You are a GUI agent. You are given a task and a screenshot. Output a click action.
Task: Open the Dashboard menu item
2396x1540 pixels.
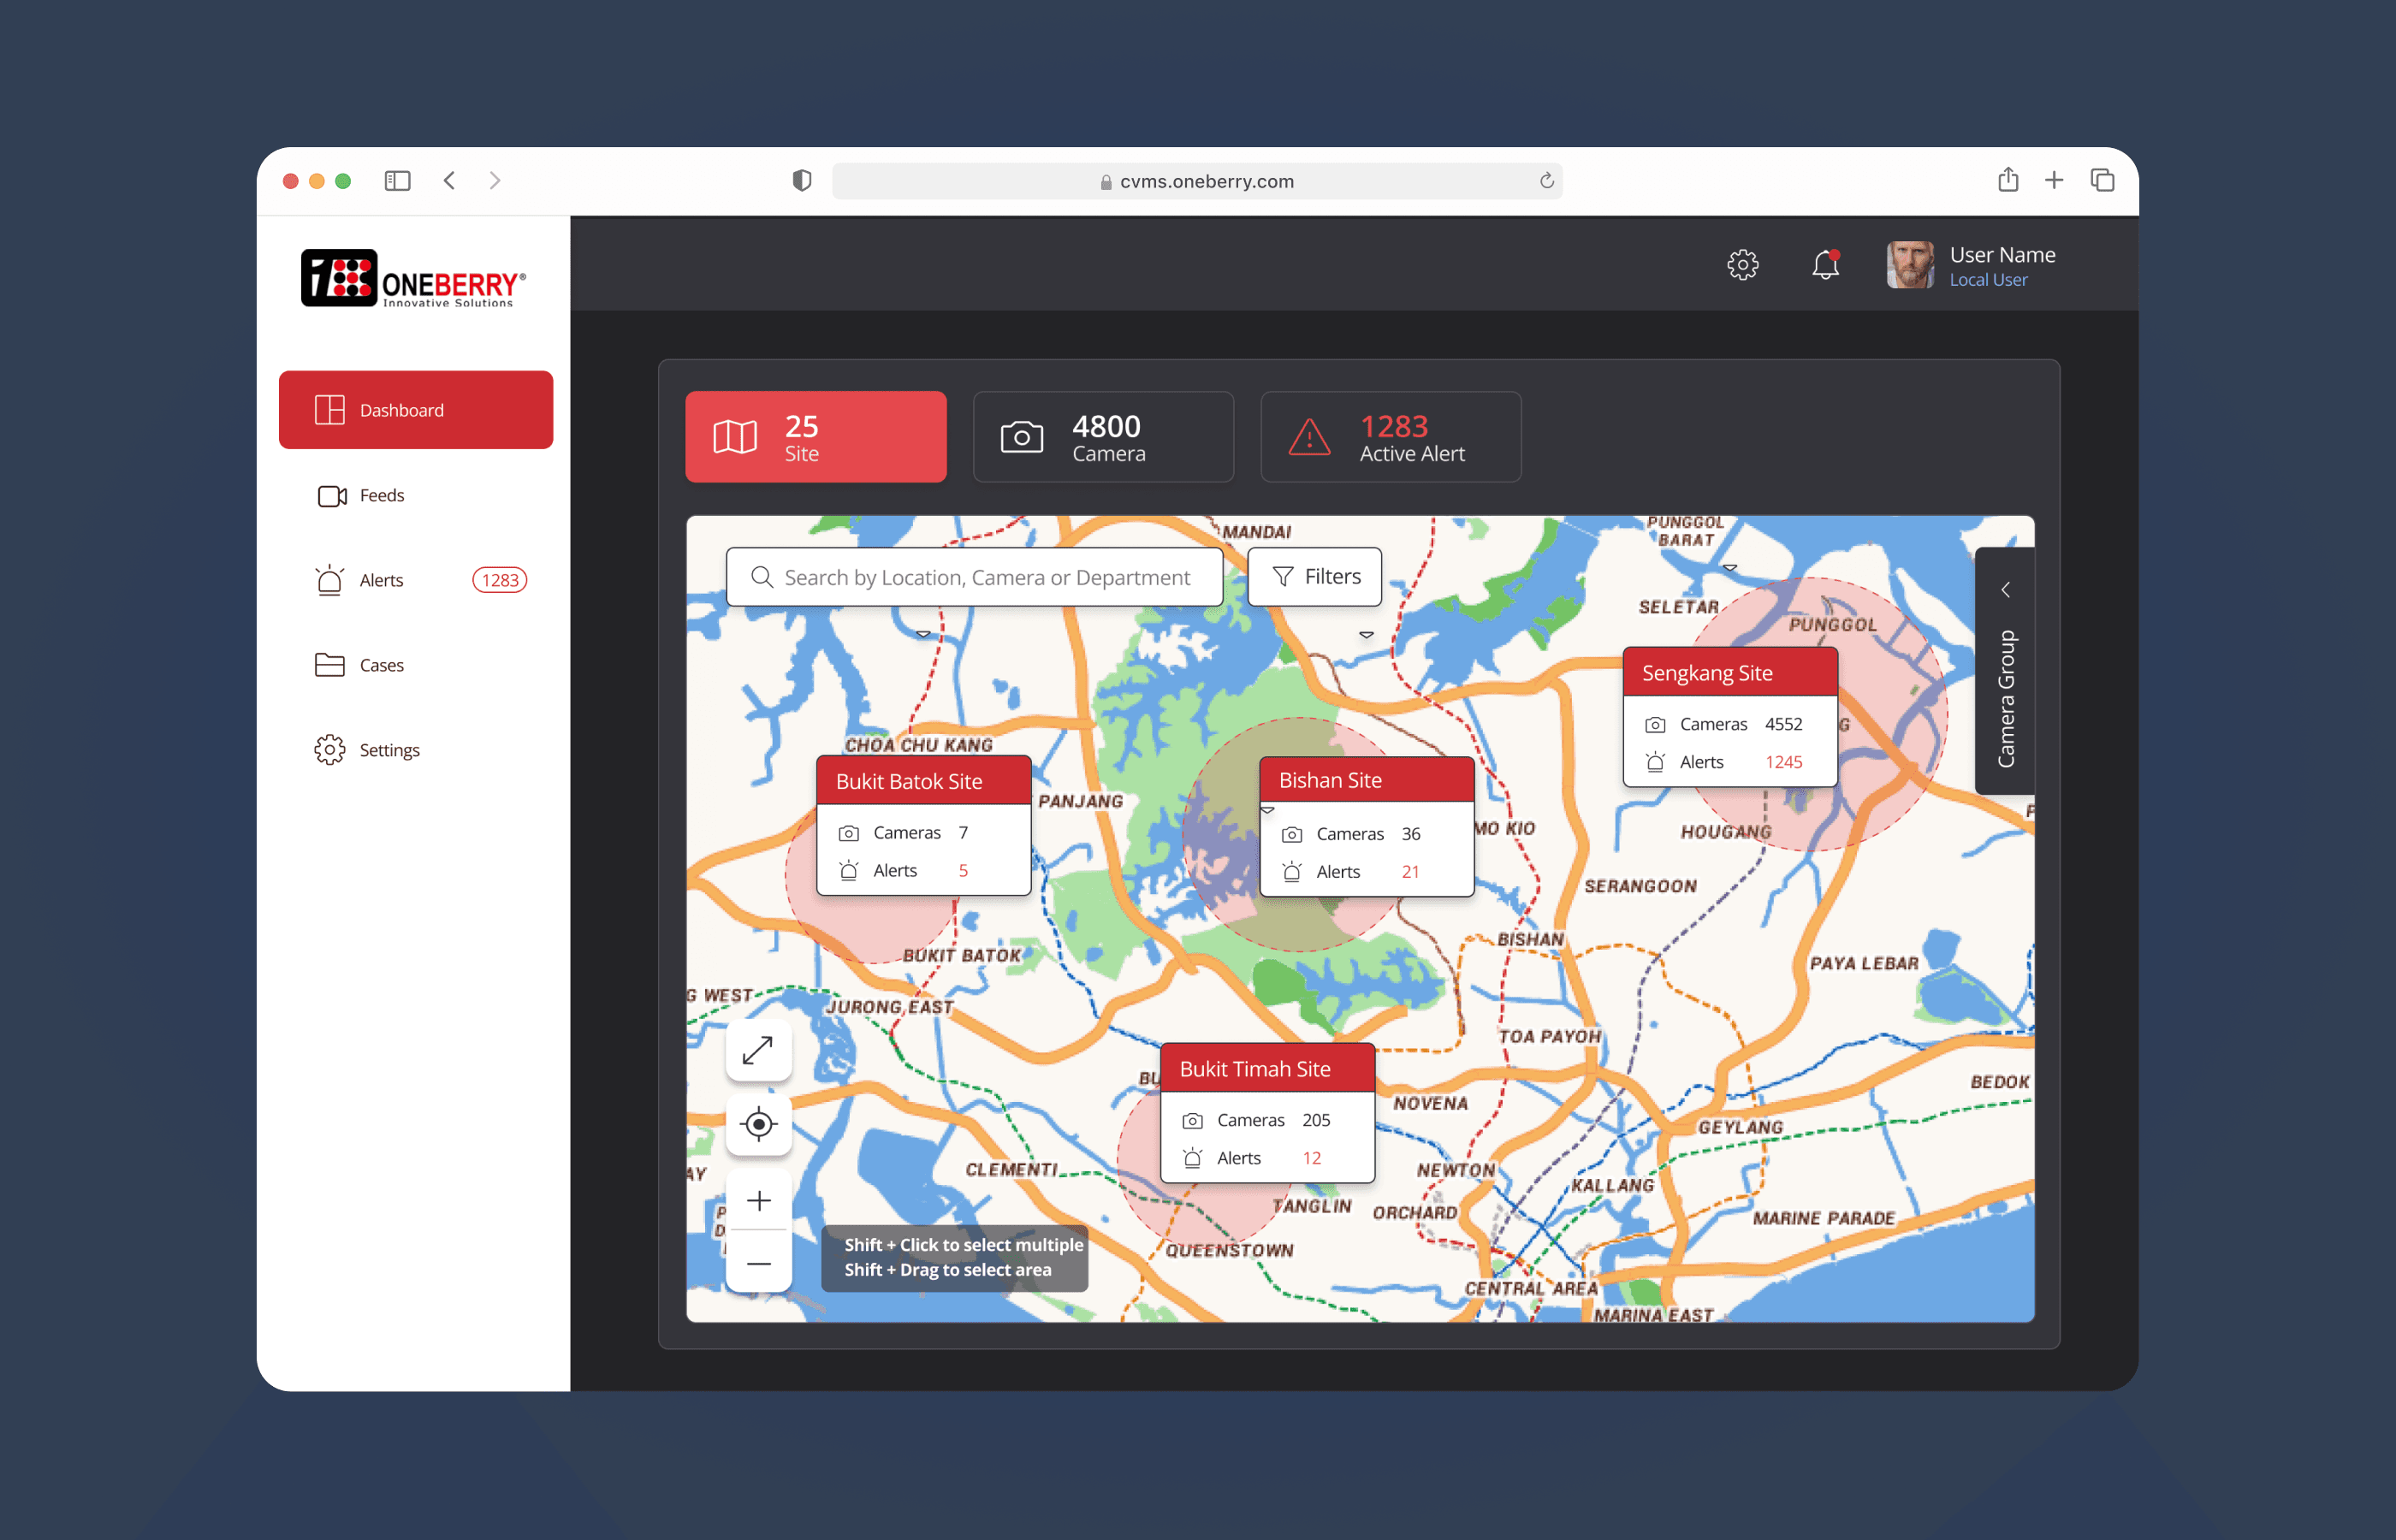coord(415,410)
